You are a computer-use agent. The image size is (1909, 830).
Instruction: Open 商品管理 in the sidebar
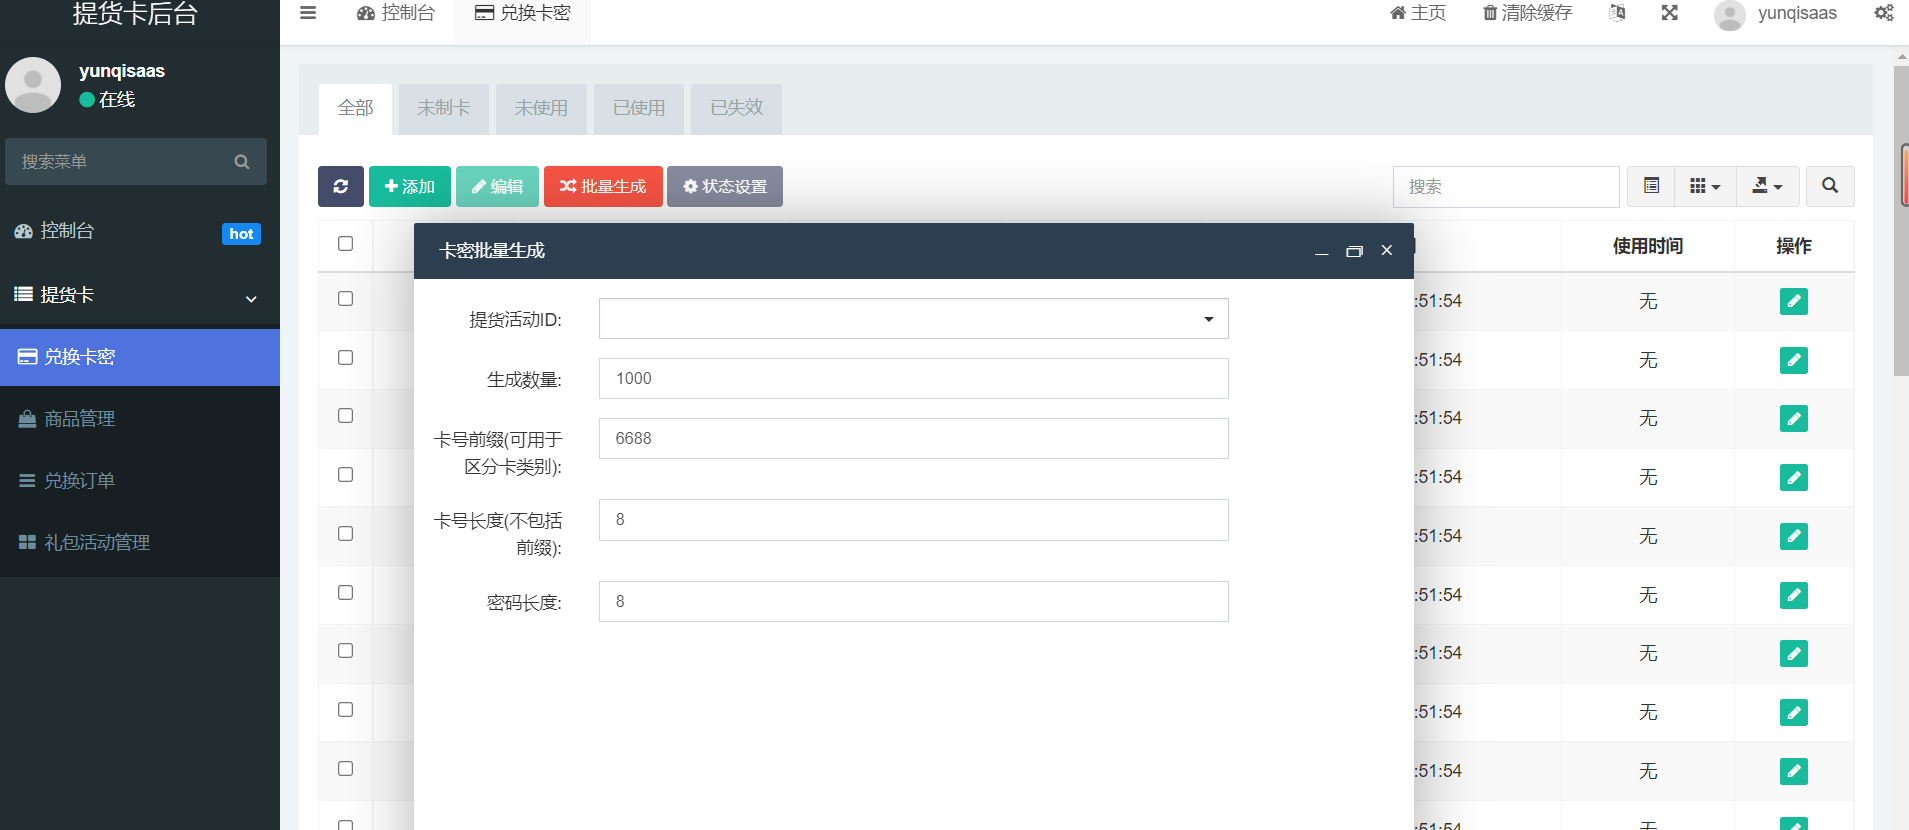80,419
